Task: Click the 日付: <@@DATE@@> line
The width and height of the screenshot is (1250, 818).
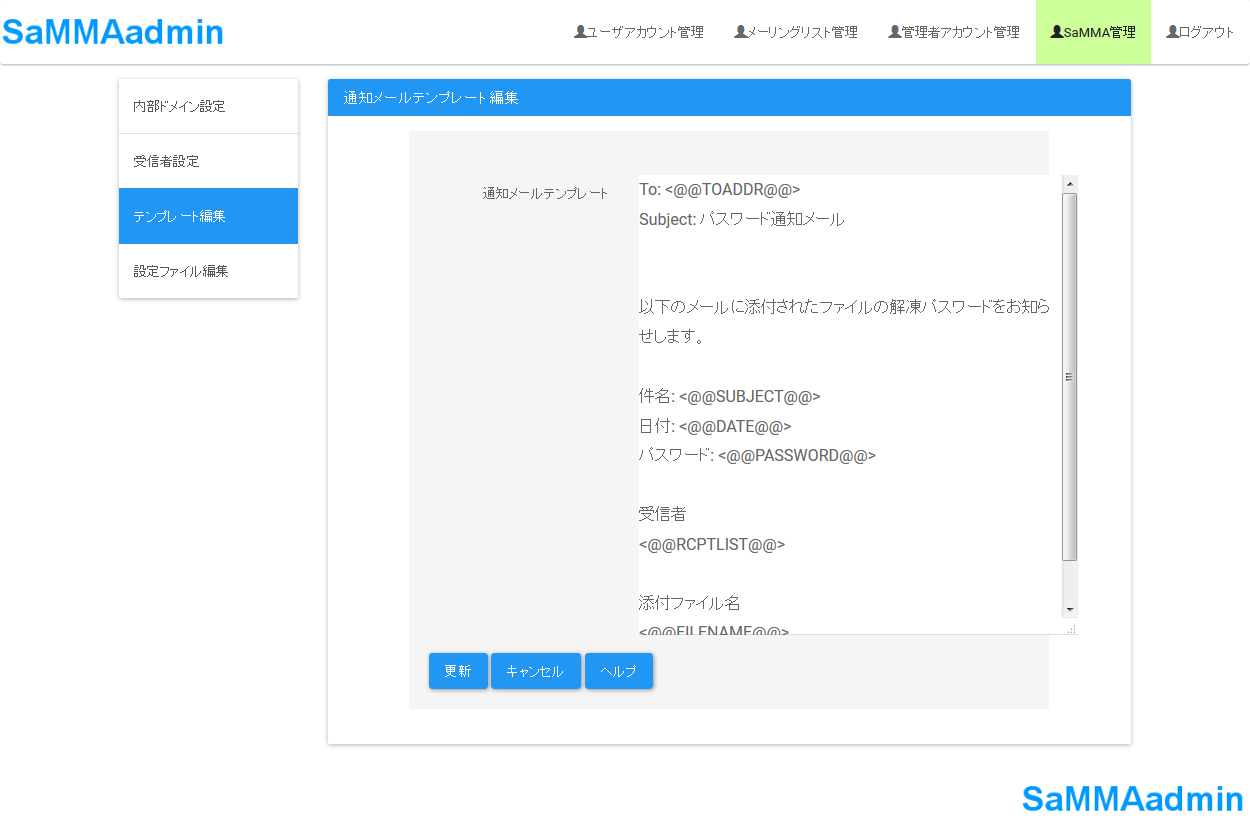Action: click(x=715, y=426)
